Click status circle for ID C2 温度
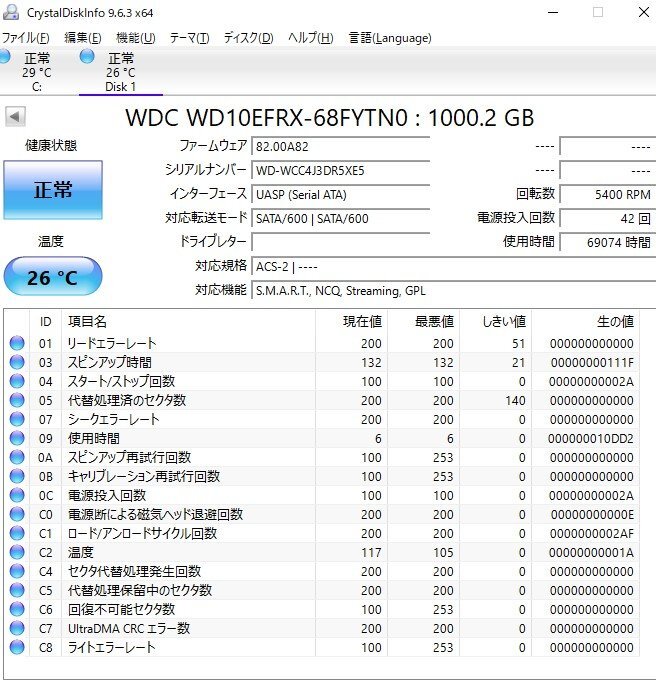 [x=17, y=552]
